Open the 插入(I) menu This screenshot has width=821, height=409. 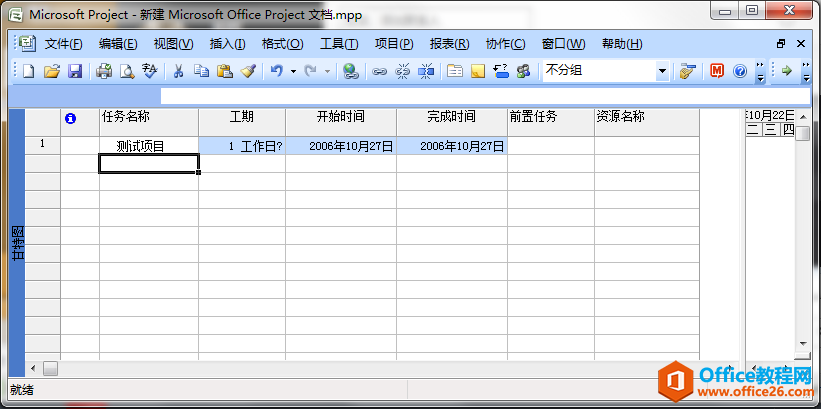pos(227,44)
